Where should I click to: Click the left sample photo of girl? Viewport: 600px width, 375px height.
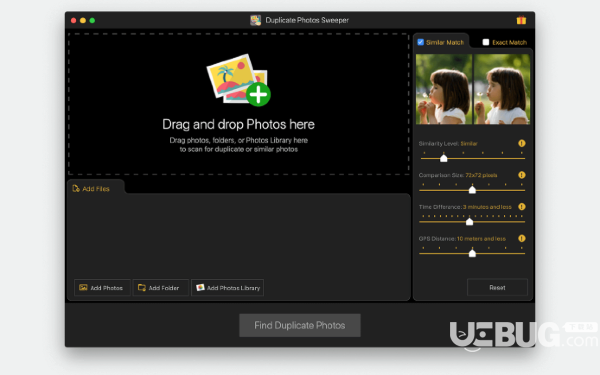[x=444, y=89]
